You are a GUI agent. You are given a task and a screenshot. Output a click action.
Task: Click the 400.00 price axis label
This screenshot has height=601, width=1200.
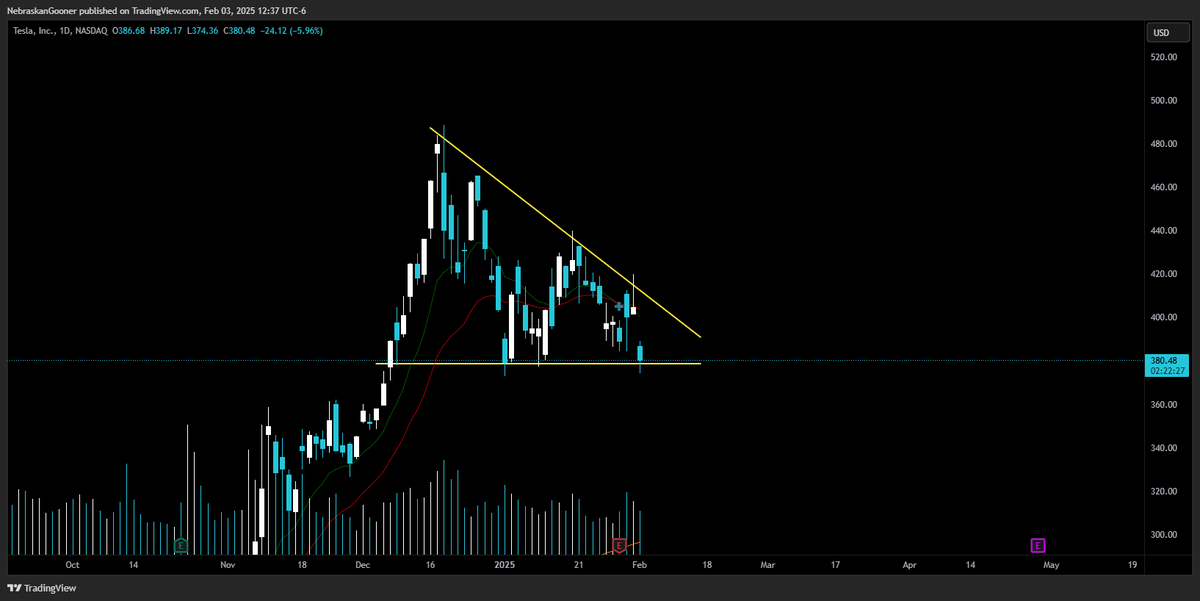1163,318
